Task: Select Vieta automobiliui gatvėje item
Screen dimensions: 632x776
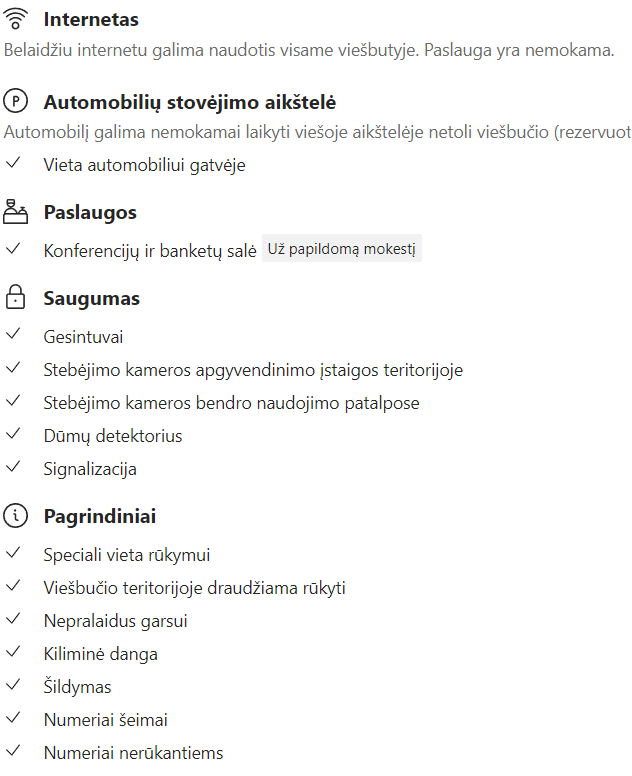Action: (x=144, y=164)
